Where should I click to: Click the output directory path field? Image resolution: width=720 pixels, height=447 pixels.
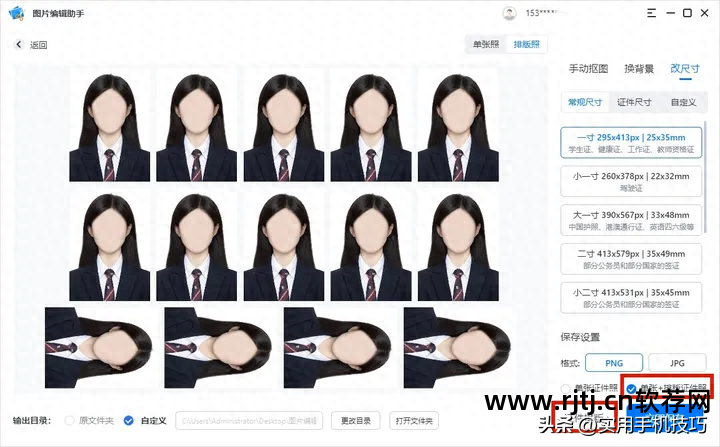[249, 420]
